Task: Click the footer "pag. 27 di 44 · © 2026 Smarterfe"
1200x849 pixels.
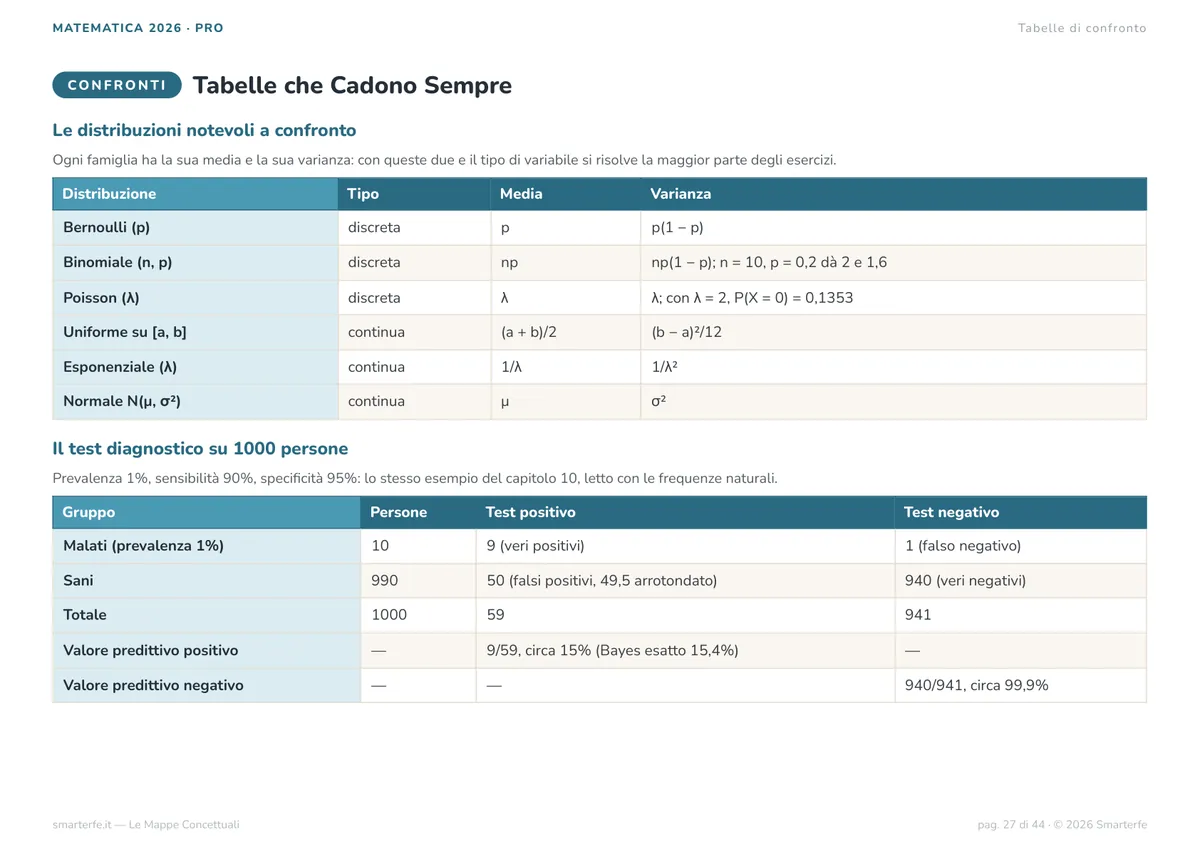Action: (1062, 825)
